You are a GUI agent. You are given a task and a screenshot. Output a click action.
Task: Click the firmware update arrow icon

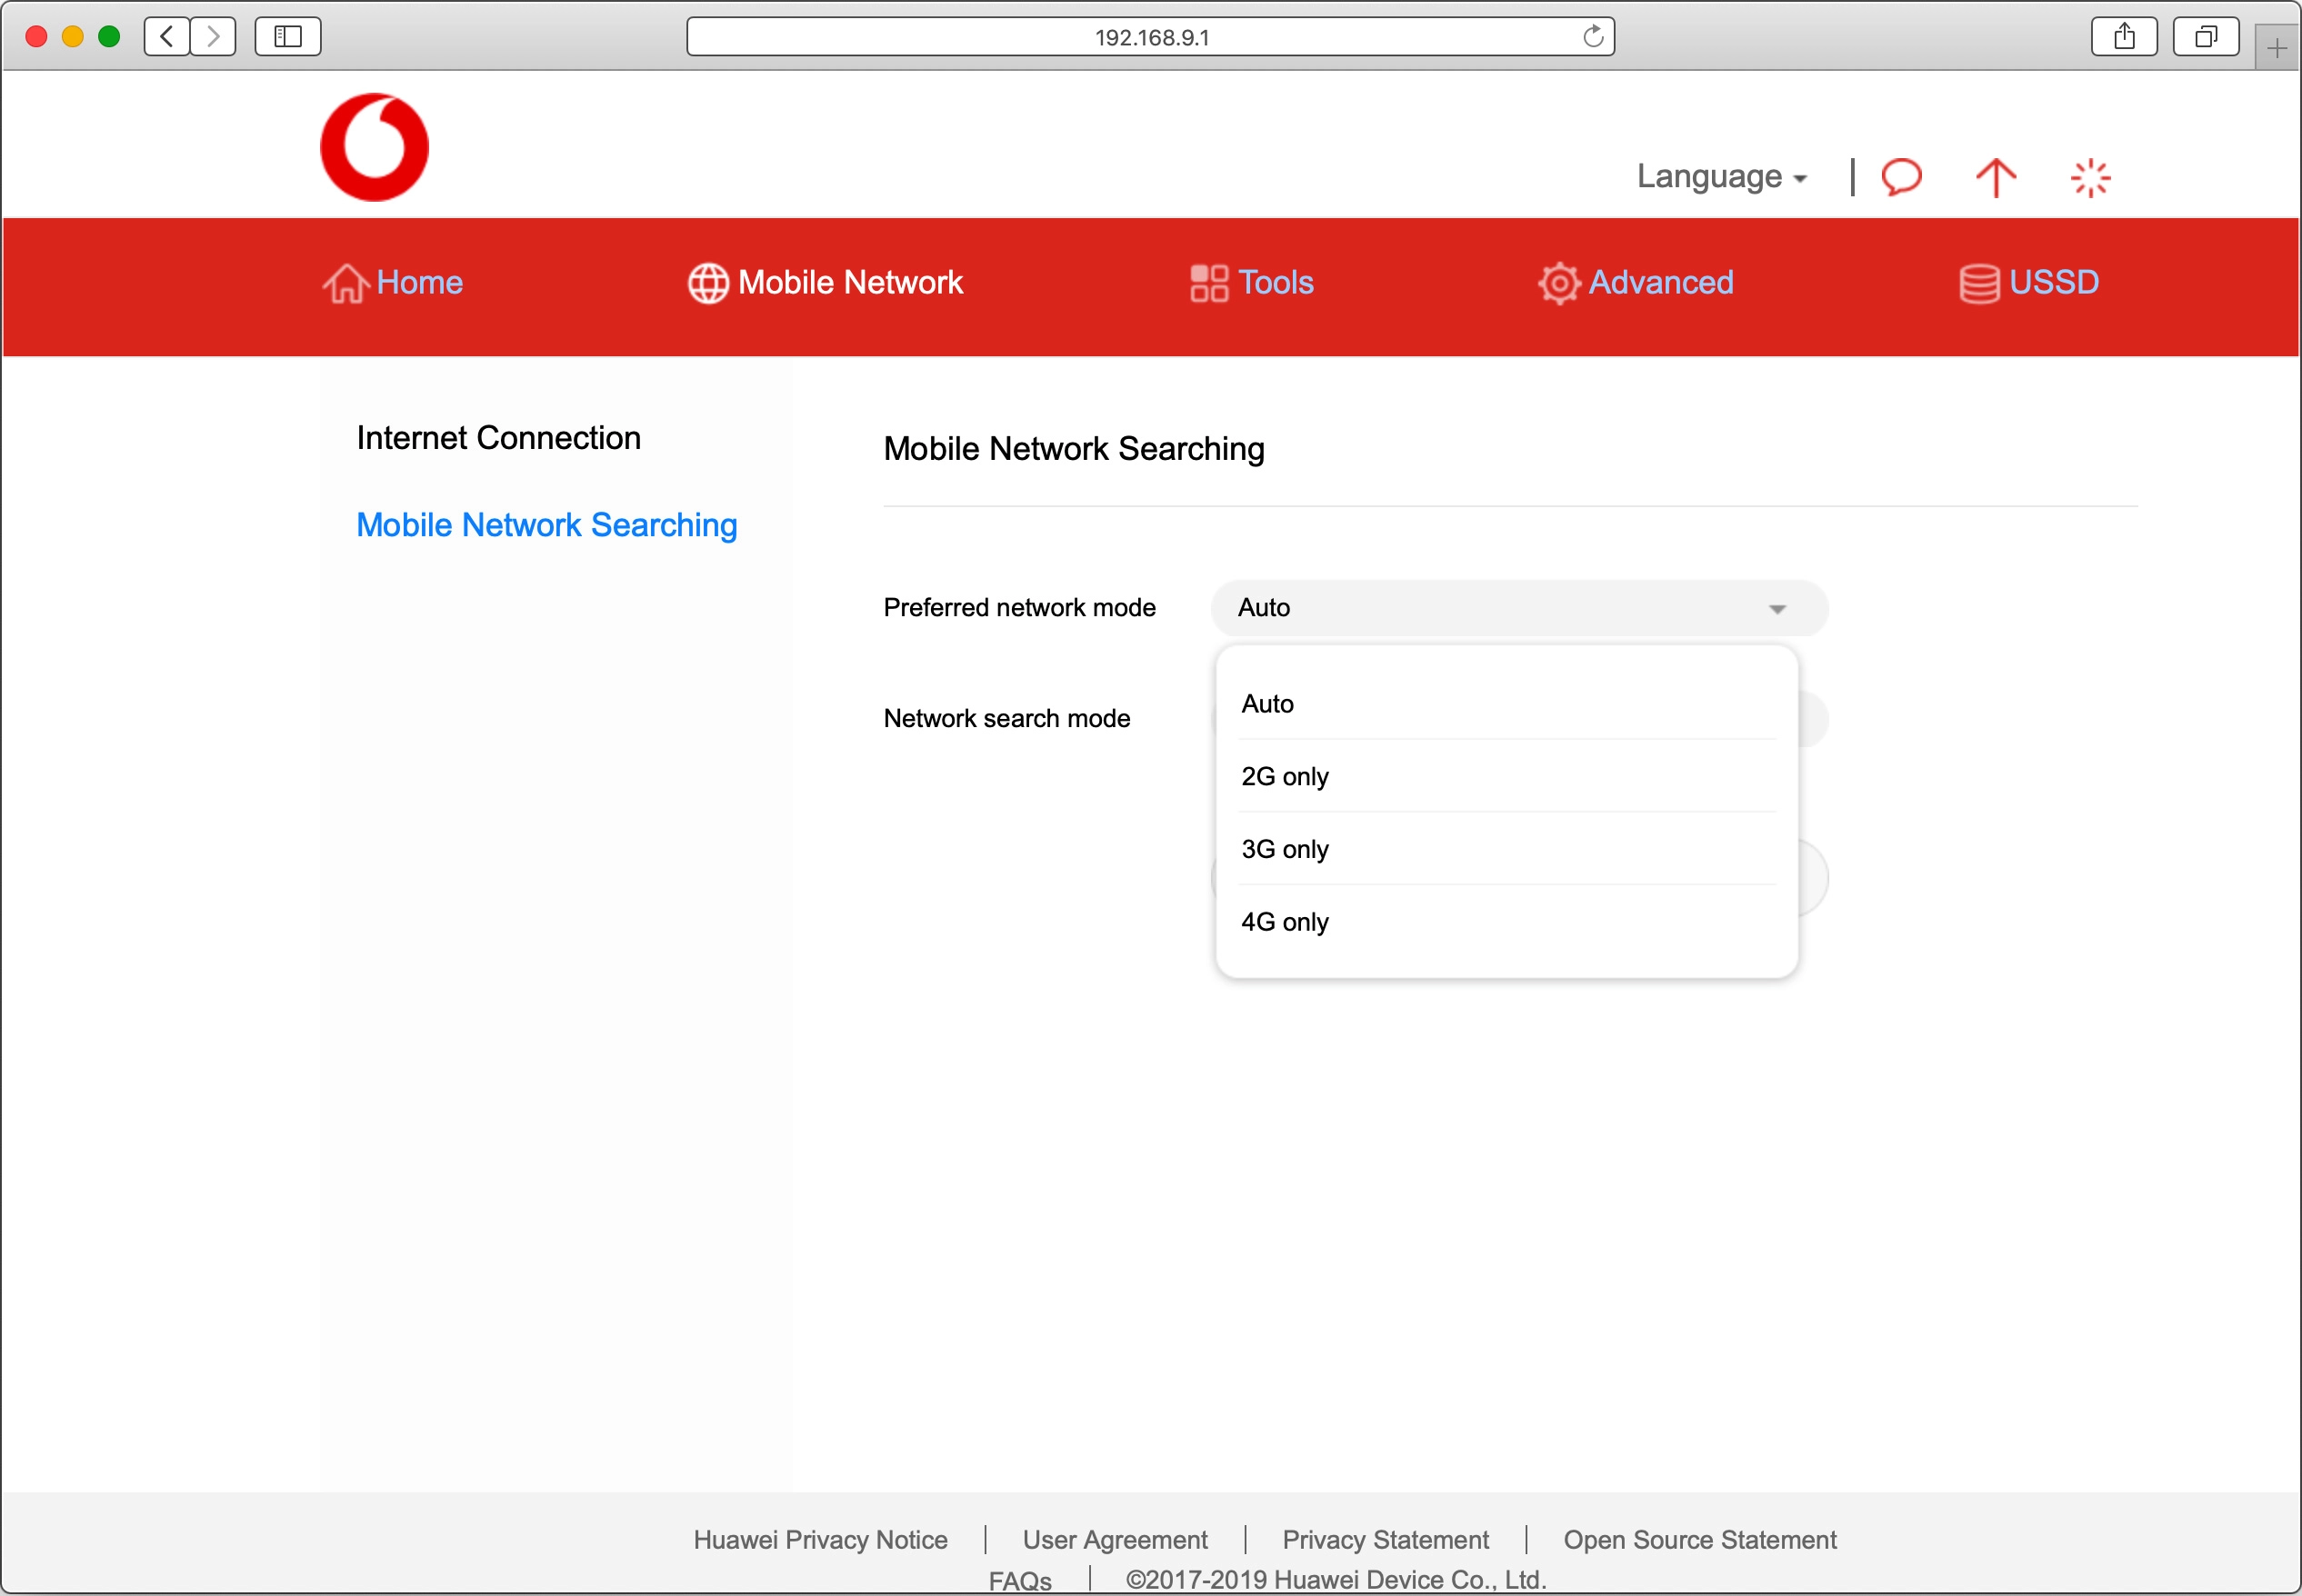(x=1994, y=177)
